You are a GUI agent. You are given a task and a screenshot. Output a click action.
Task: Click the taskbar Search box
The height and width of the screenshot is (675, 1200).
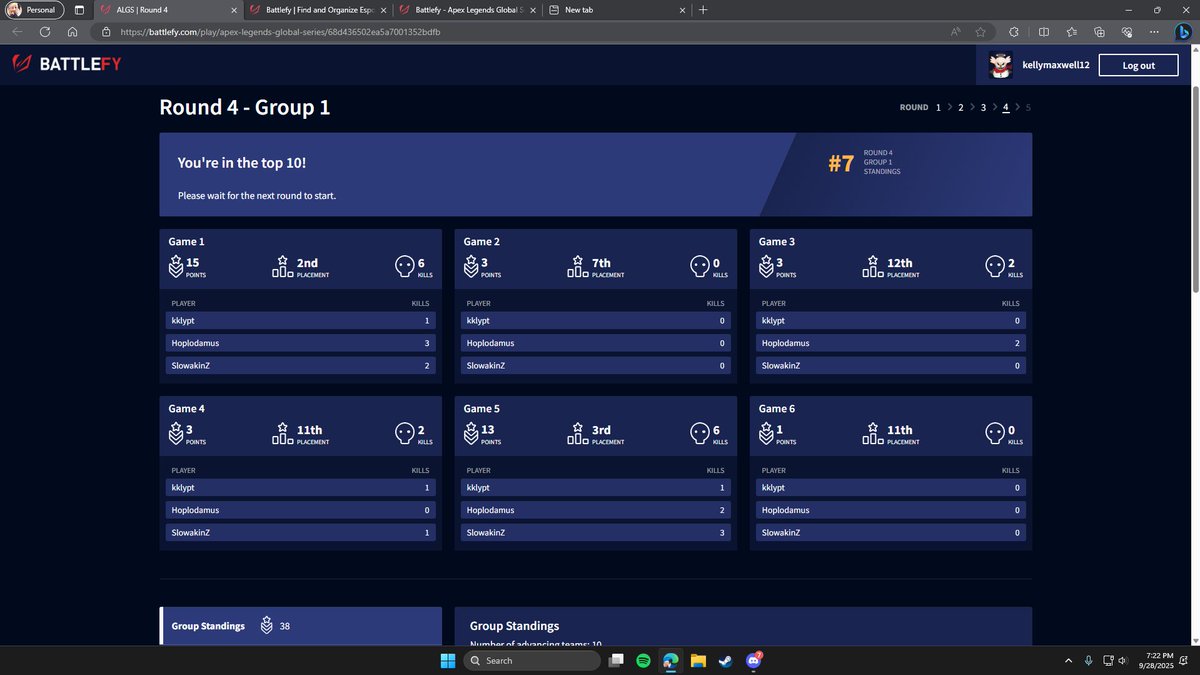[x=532, y=660]
